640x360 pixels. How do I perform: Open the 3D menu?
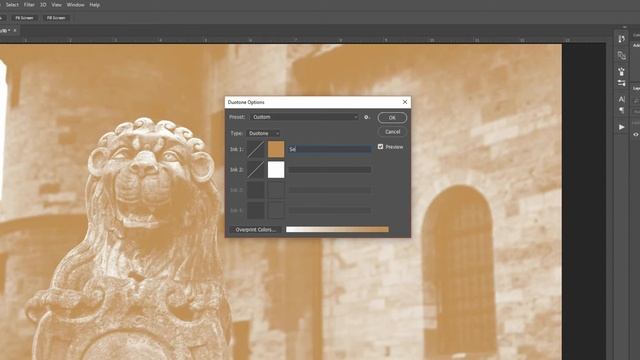point(43,5)
